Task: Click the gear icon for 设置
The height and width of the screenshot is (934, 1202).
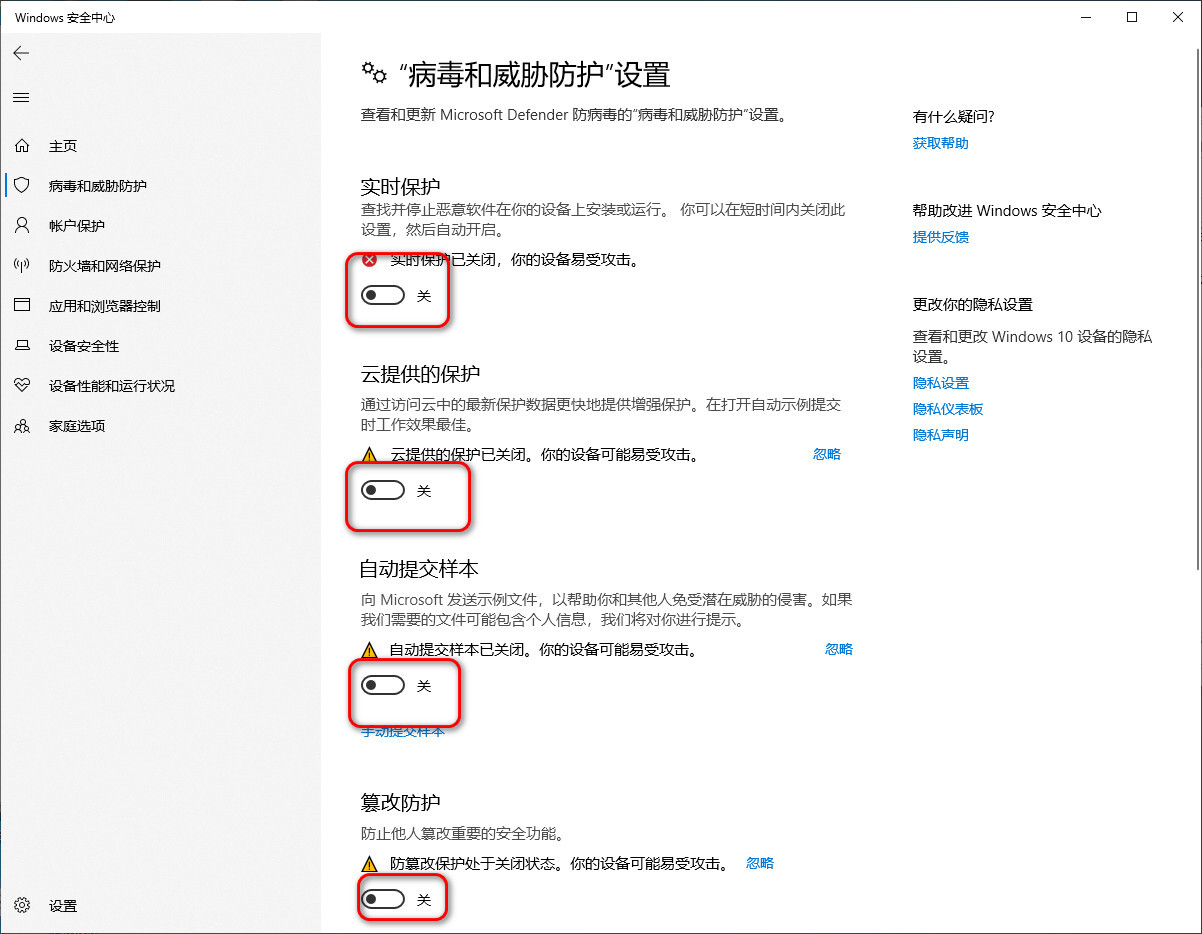Action: pyautogui.click(x=22, y=906)
